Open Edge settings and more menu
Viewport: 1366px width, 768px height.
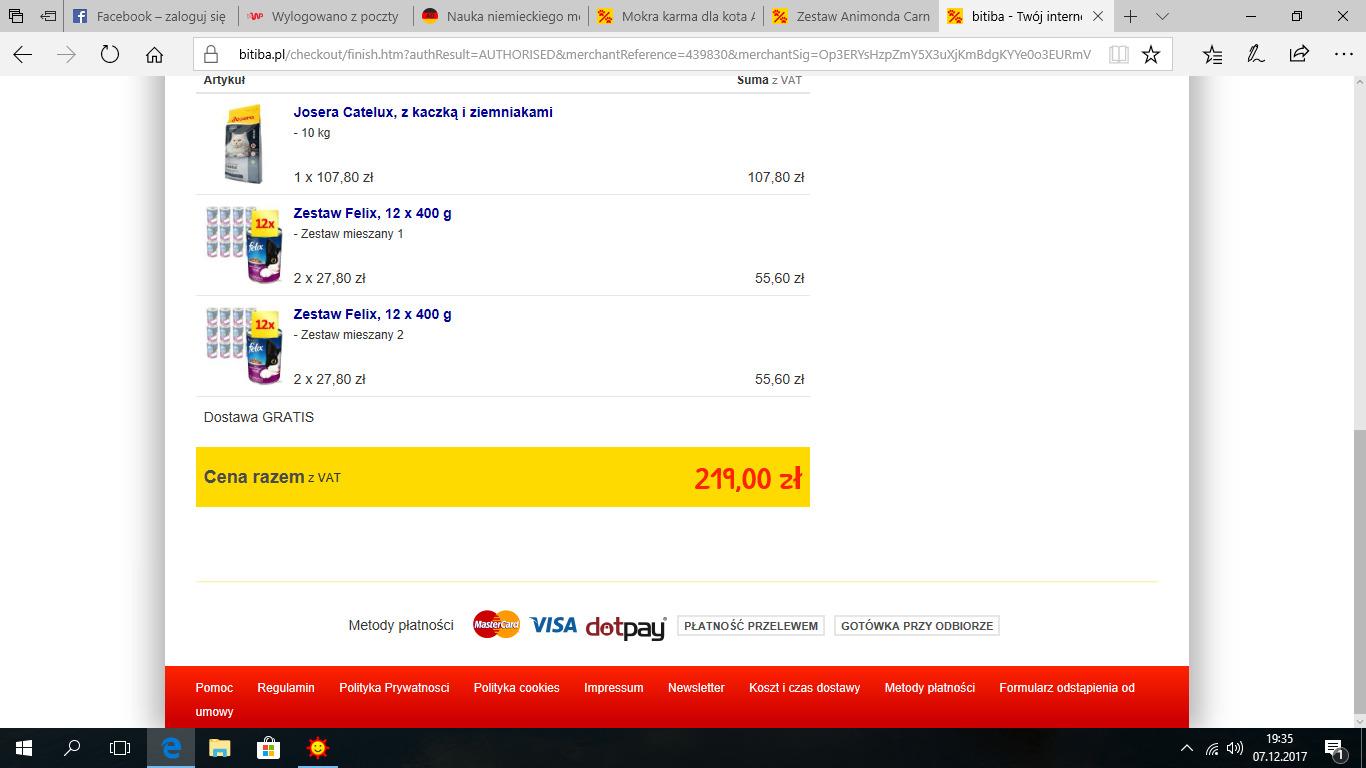1343,55
